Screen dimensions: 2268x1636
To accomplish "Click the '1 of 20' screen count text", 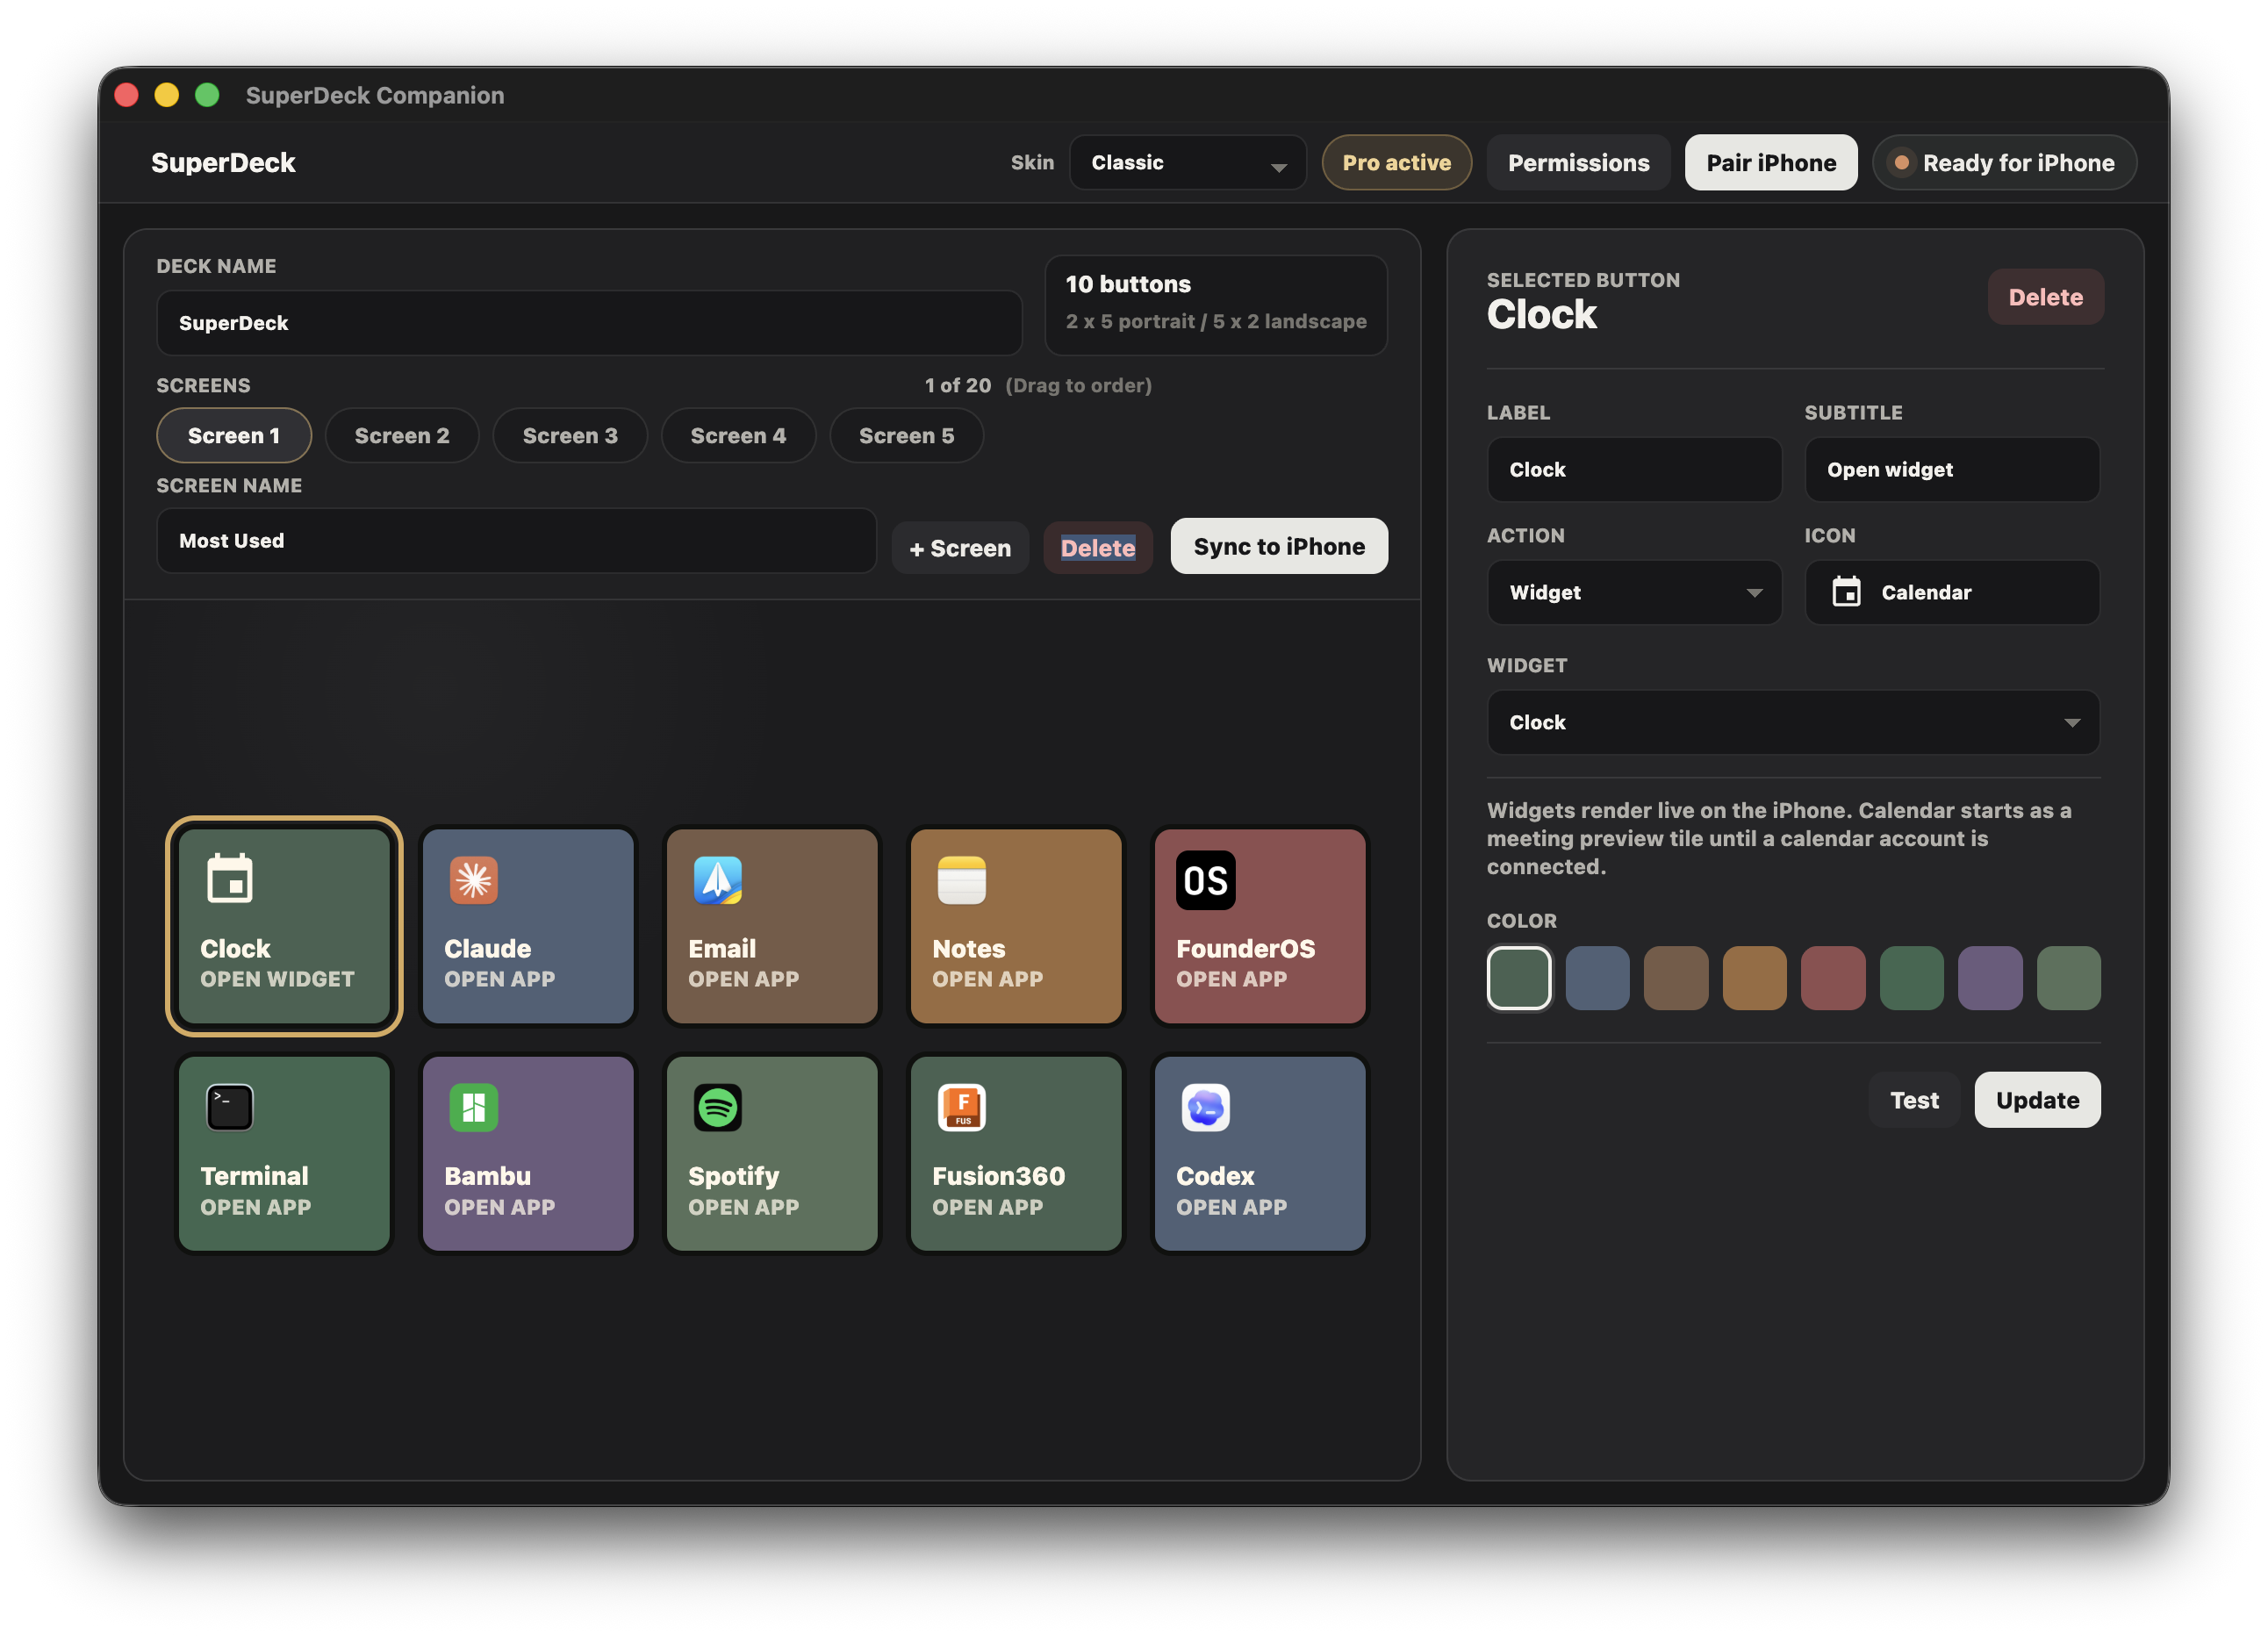I will click(957, 385).
